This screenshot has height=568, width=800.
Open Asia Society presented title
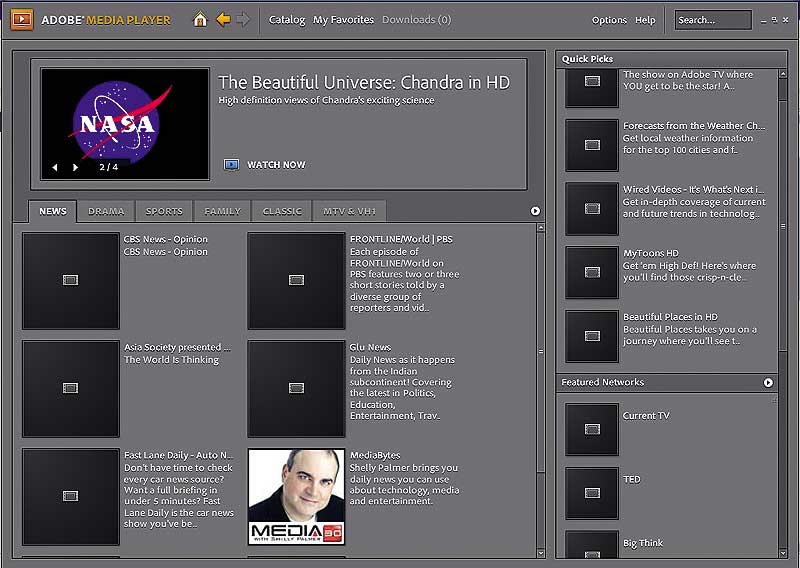pos(177,347)
